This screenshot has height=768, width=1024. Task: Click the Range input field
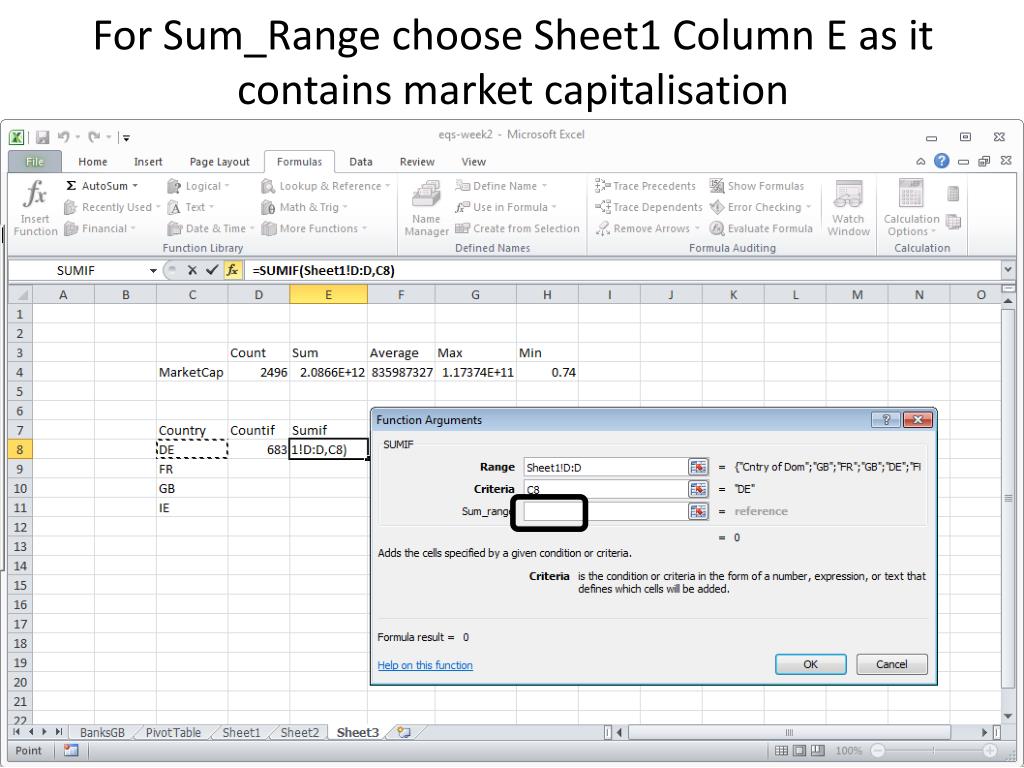coord(606,467)
